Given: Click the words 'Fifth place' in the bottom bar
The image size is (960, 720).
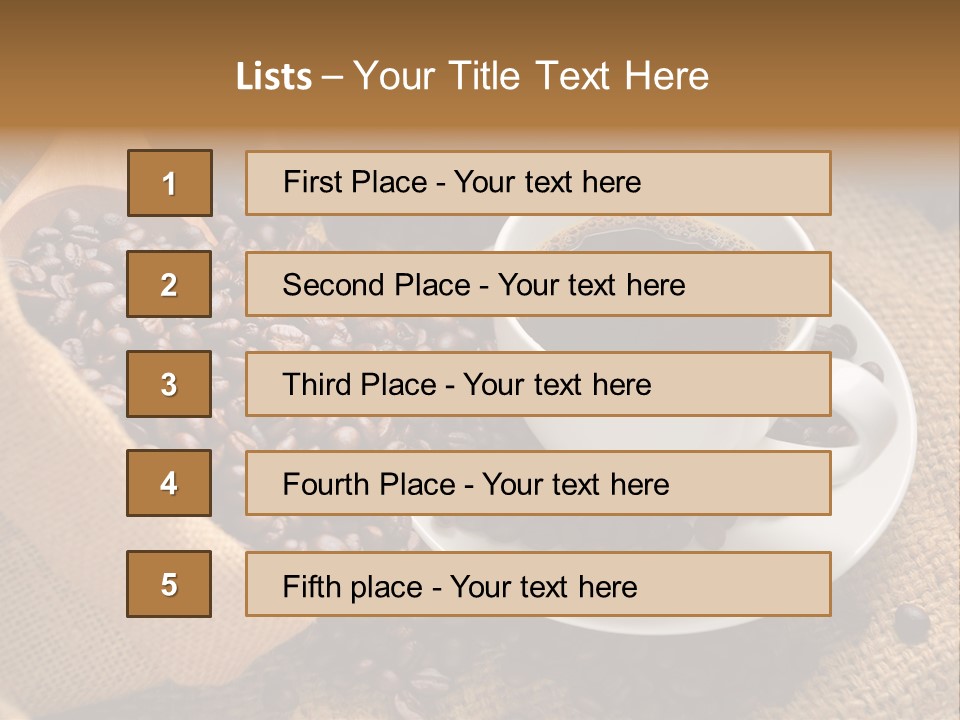Looking at the screenshot, I should tap(353, 587).
